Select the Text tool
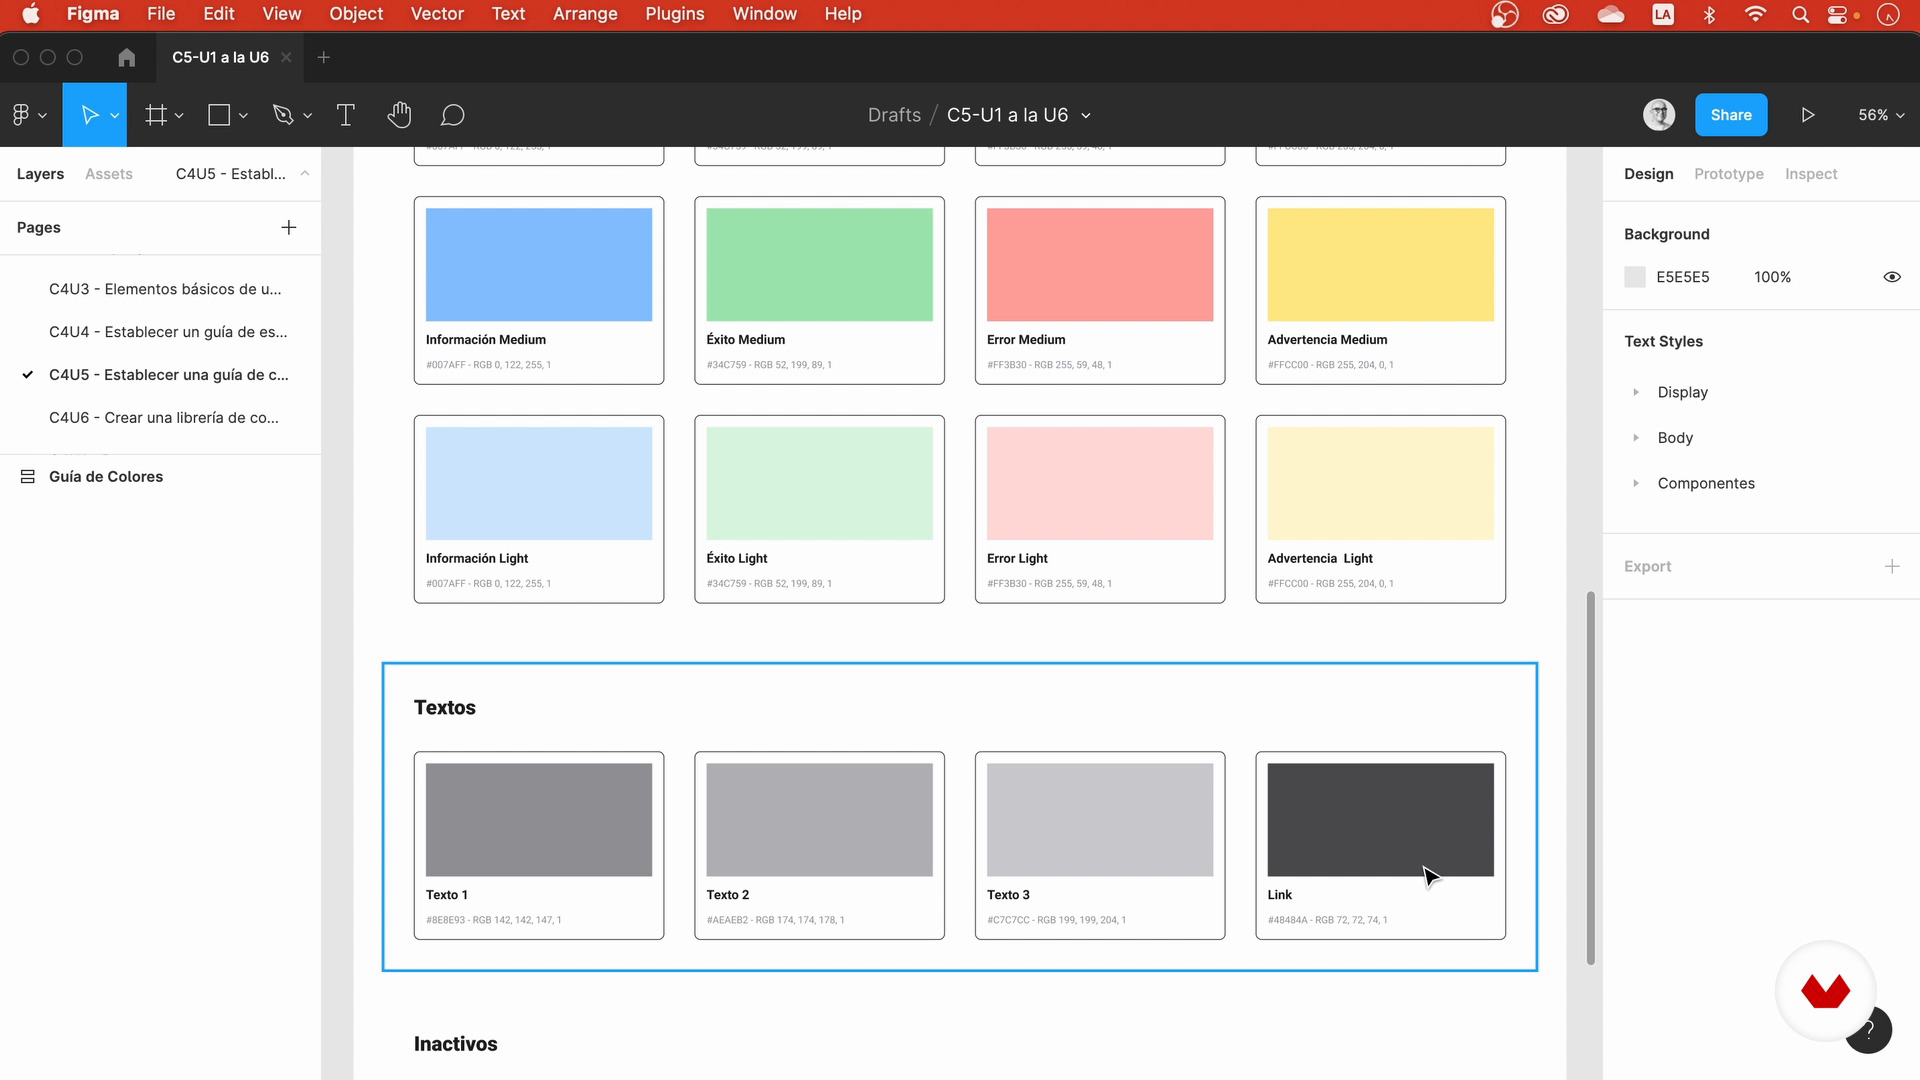 point(346,115)
